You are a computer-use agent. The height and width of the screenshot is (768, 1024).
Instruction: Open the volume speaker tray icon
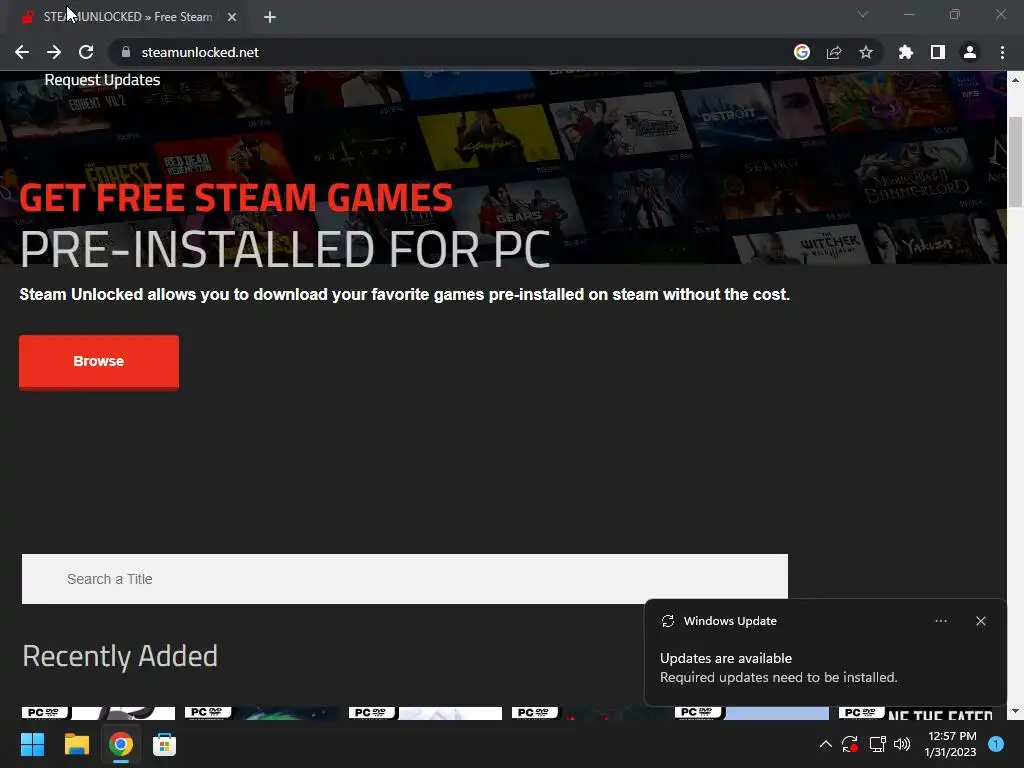[x=902, y=744]
